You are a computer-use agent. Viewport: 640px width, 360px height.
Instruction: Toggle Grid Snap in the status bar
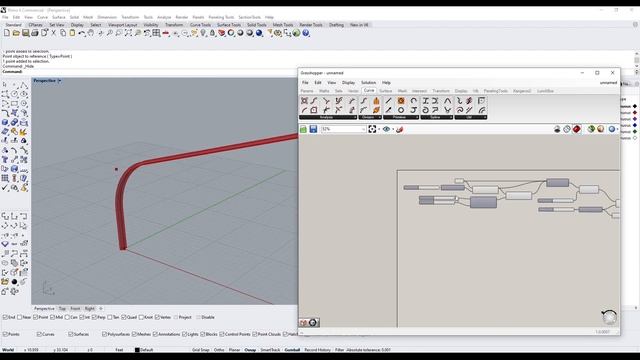(200, 350)
